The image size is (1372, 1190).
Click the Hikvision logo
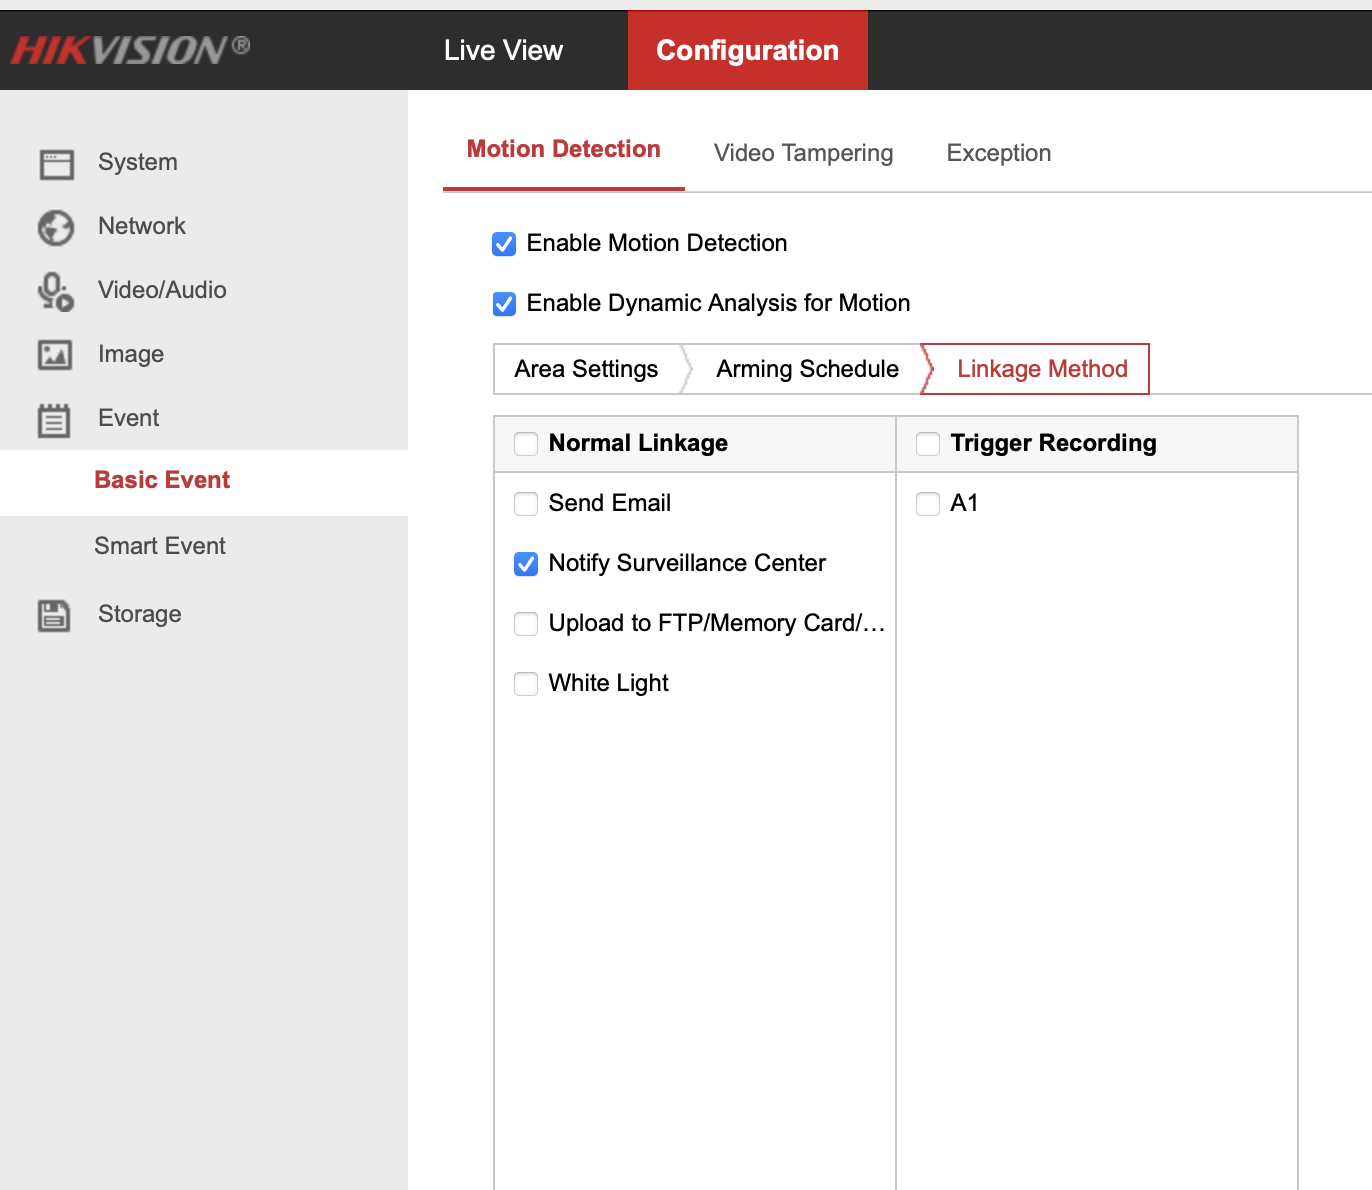tap(130, 50)
